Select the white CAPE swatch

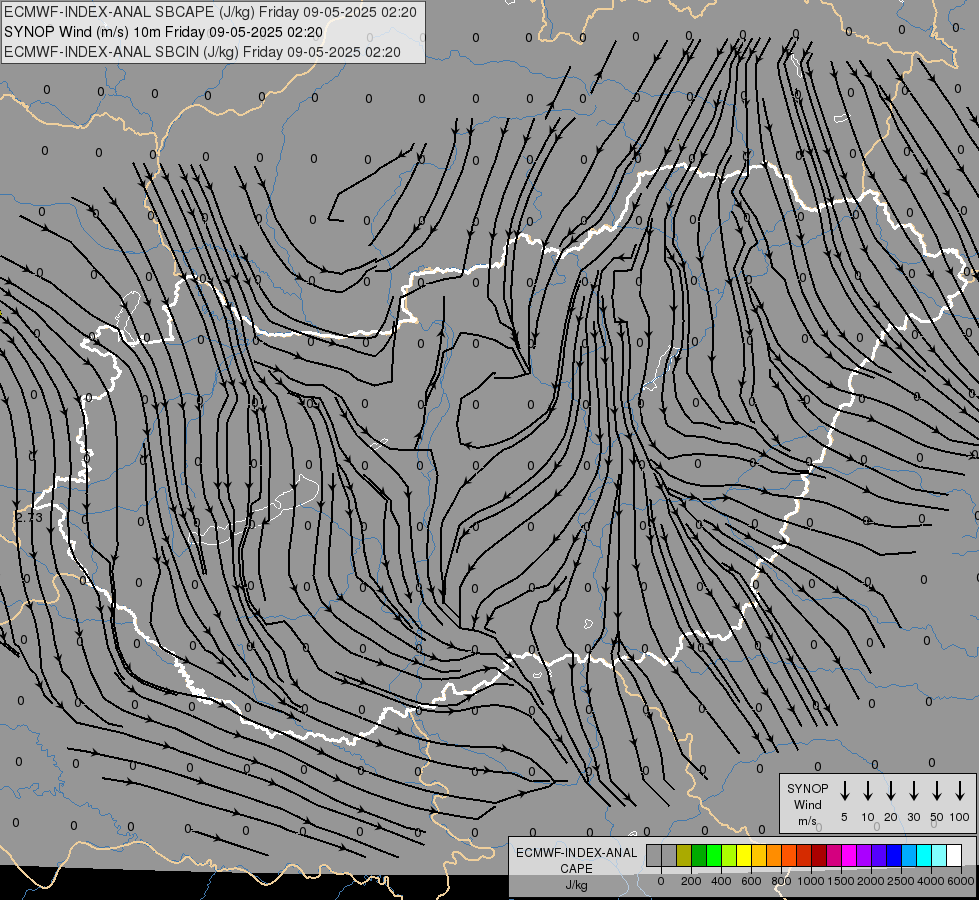[954, 855]
